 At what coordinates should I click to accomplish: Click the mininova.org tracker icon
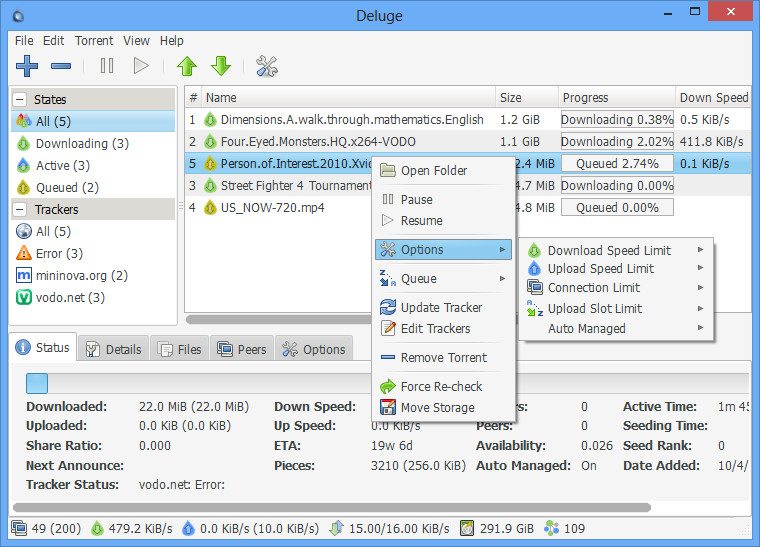24,275
